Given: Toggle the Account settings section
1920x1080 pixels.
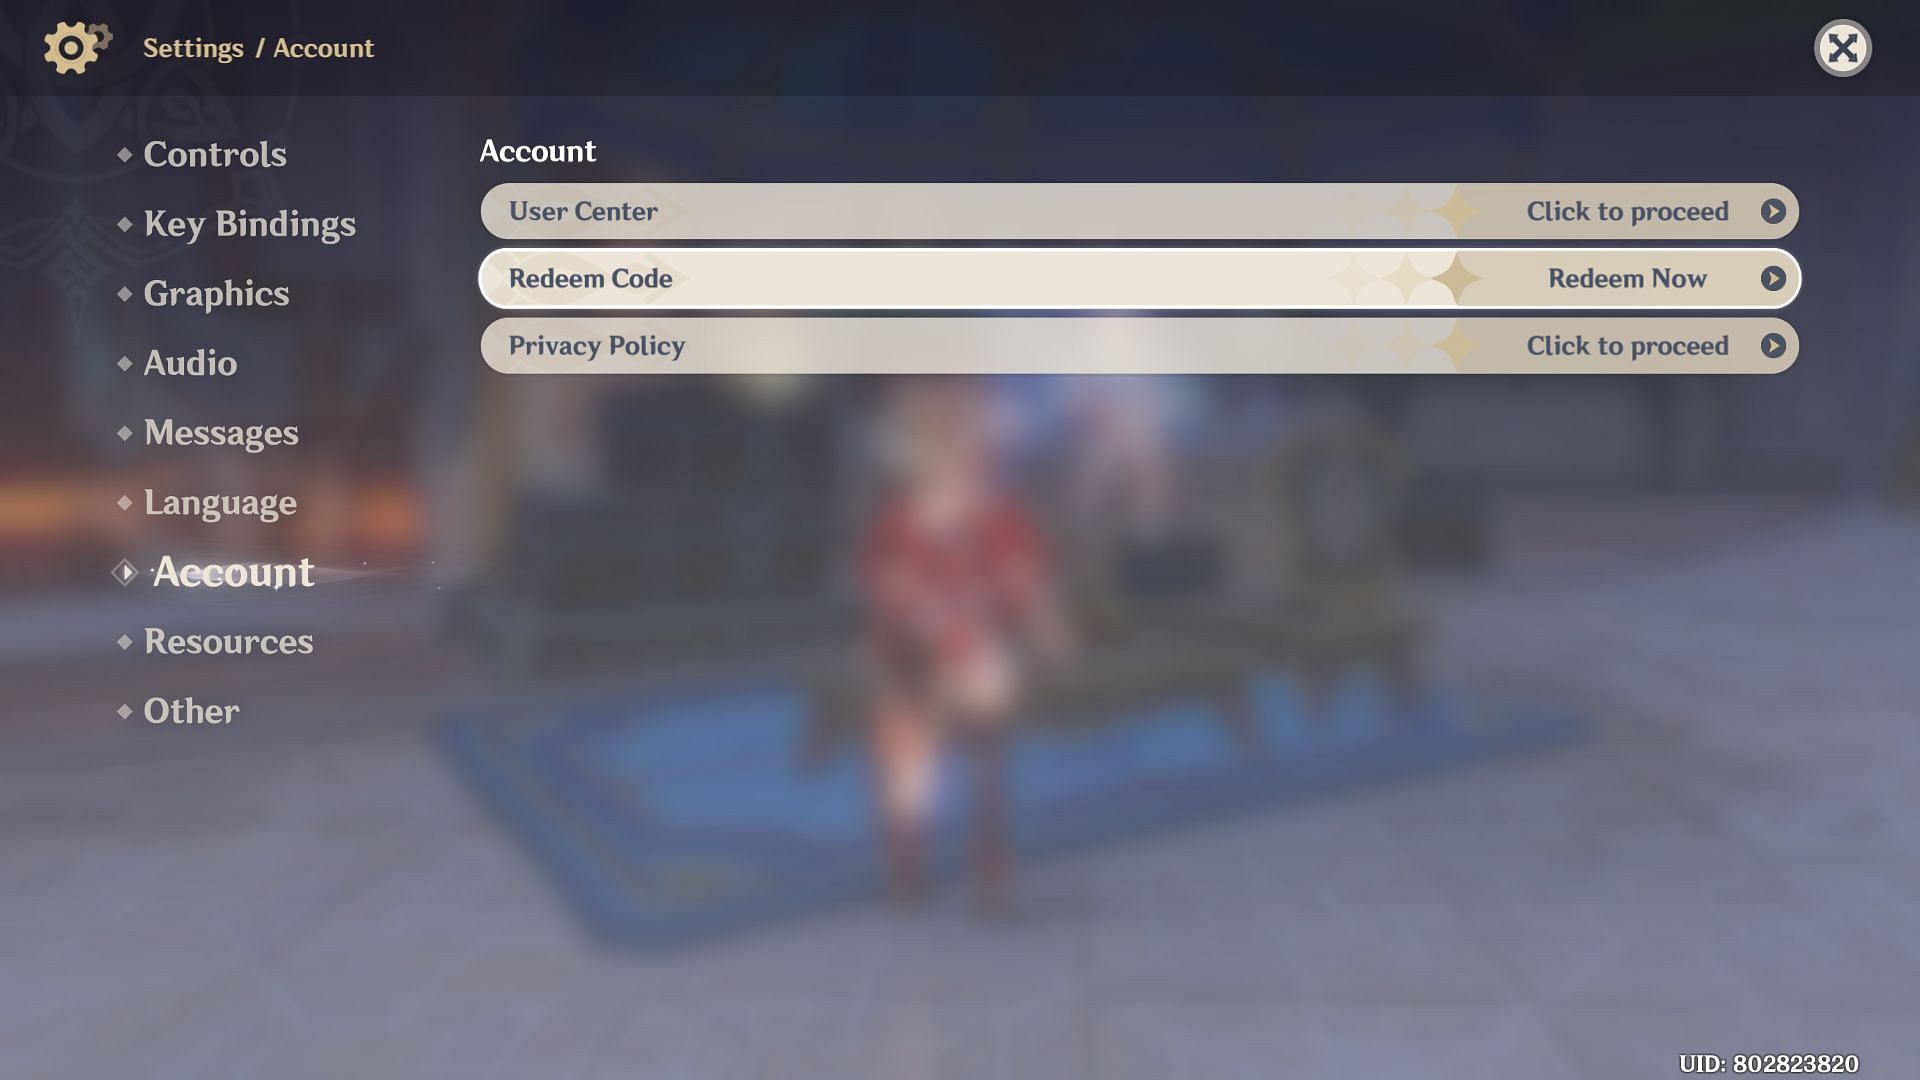Looking at the screenshot, I should tap(232, 570).
